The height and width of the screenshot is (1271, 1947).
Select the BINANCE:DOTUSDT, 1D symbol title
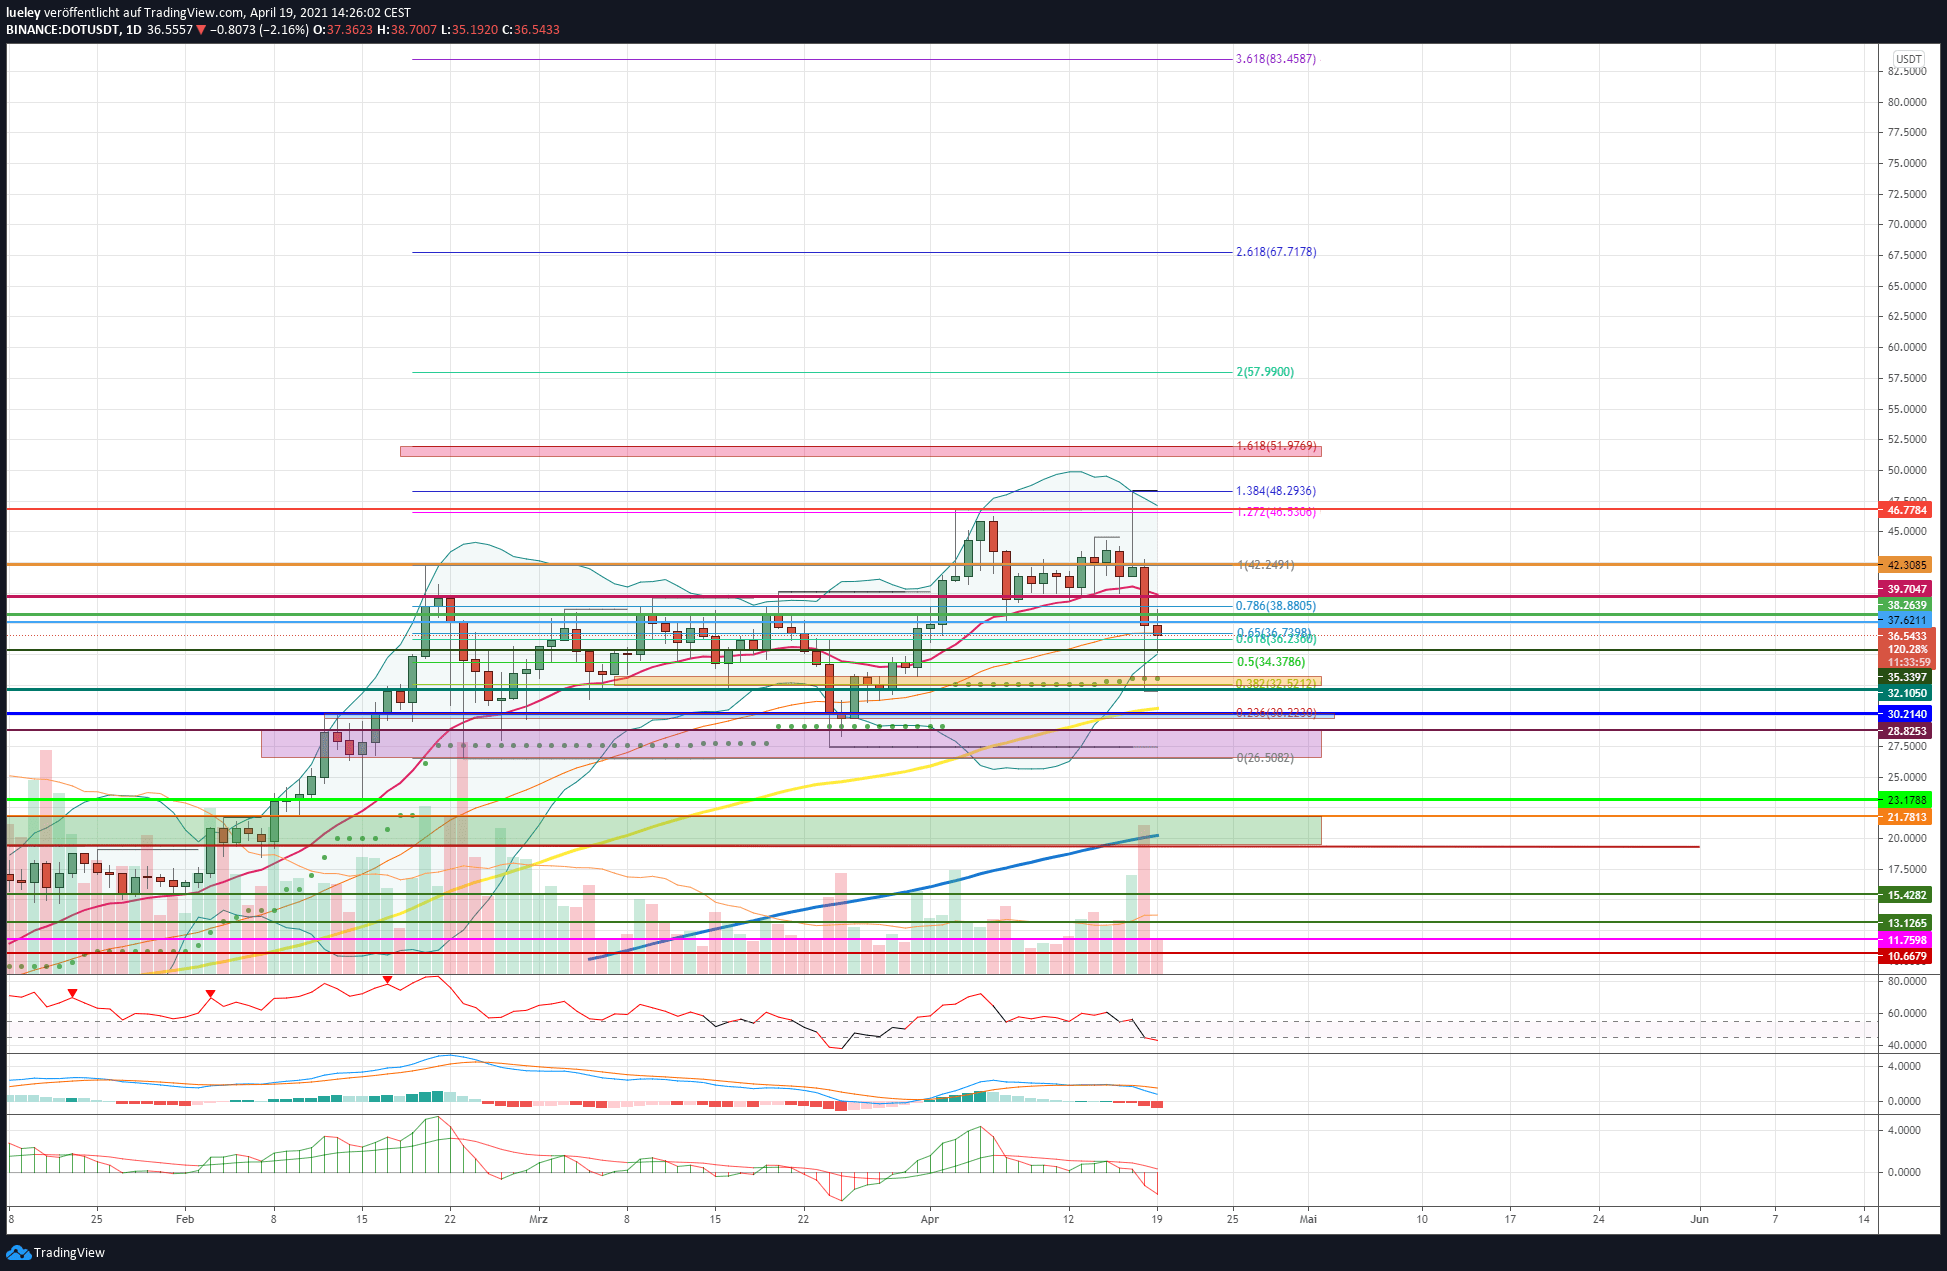(x=74, y=30)
